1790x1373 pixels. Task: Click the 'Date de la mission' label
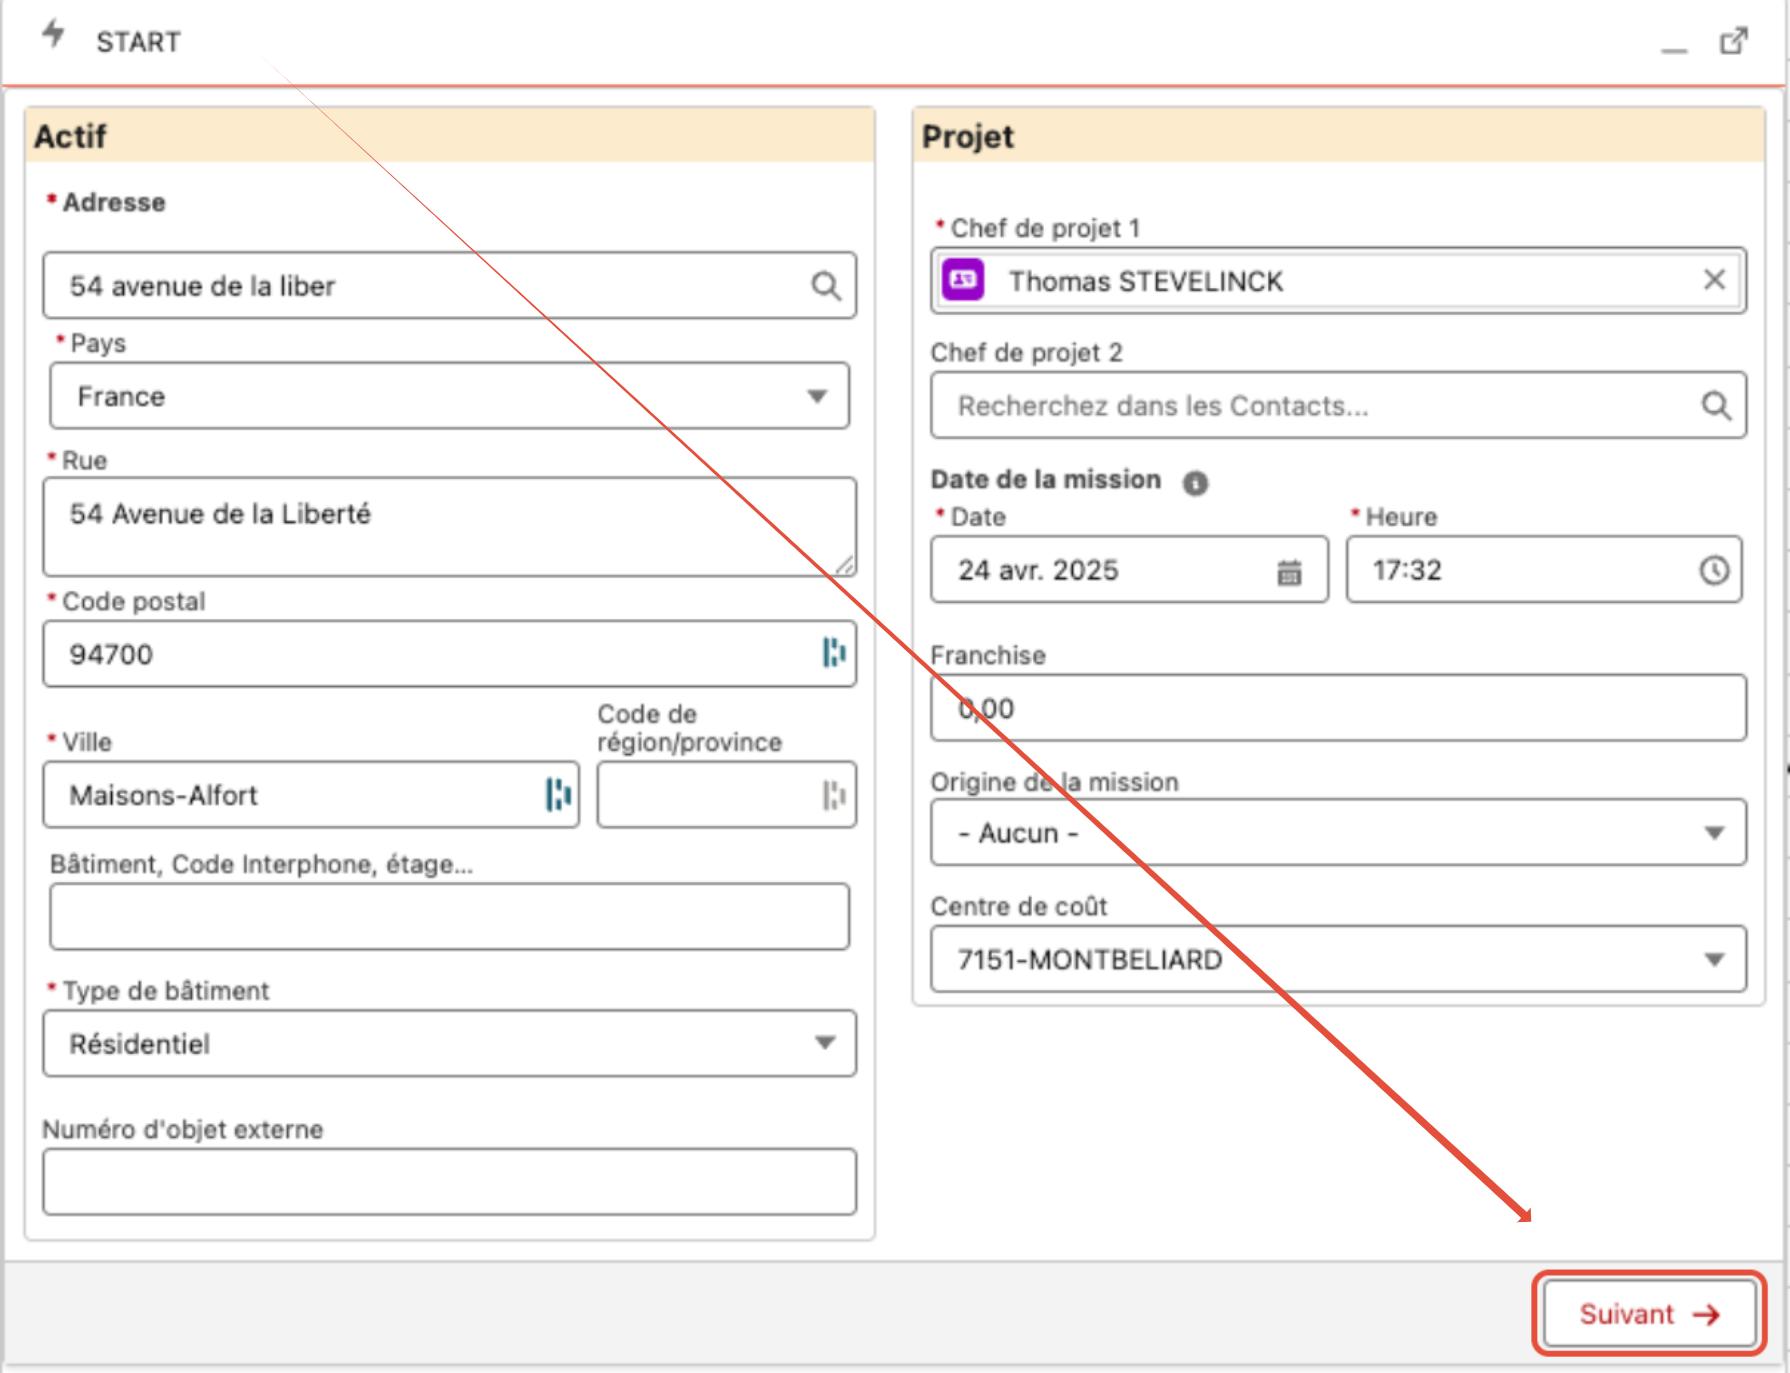[1046, 480]
